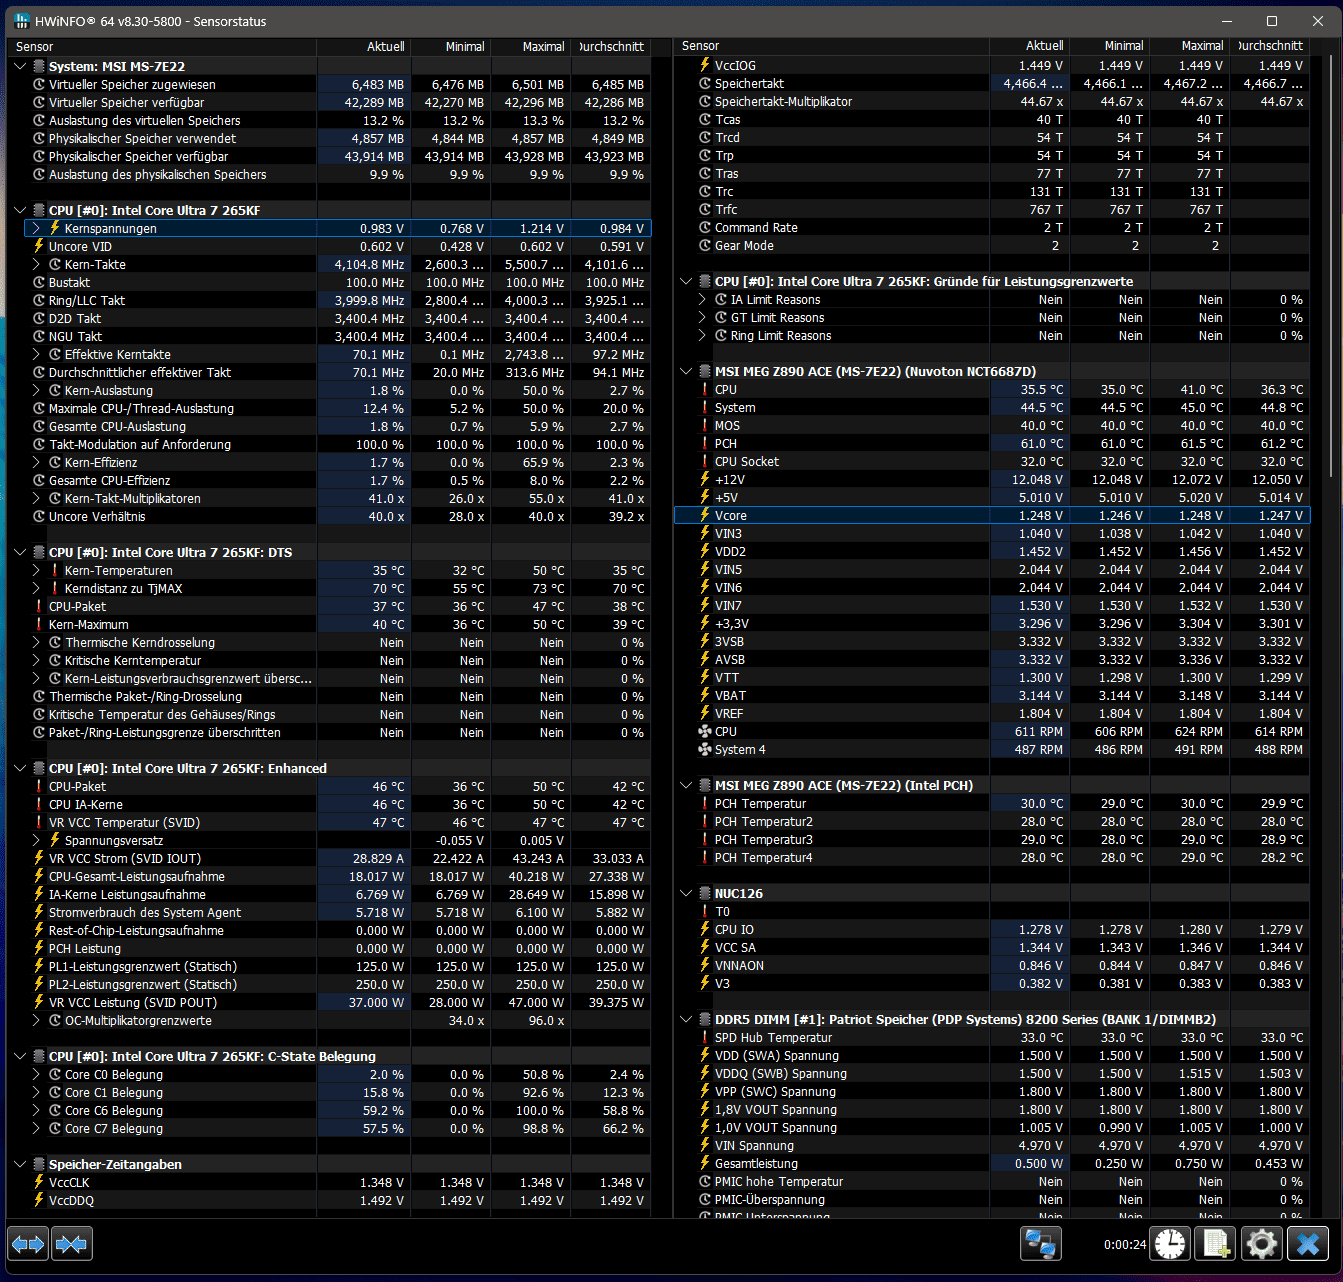Click the thermometer icon beside Kern-Maximum
Viewport: 1343px width, 1282px height.
(39, 625)
